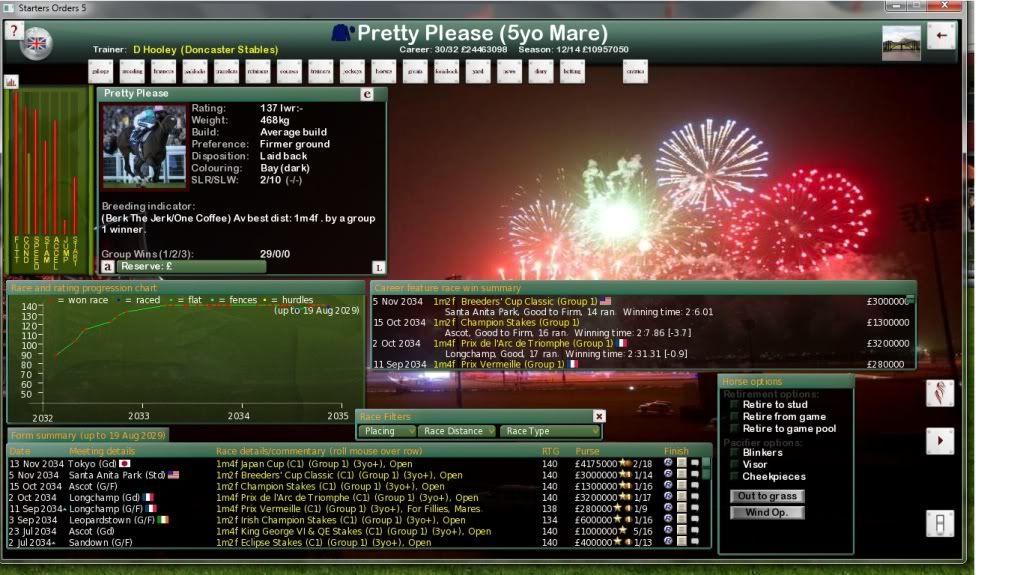The width and height of the screenshot is (1023, 575).
Task: Open the help question mark icon
Action: (14, 30)
